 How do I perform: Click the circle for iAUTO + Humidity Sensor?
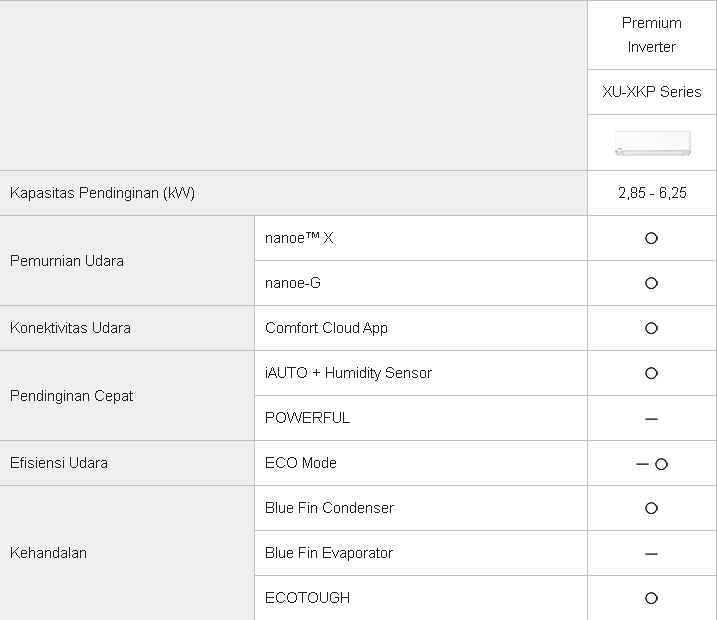(x=651, y=373)
